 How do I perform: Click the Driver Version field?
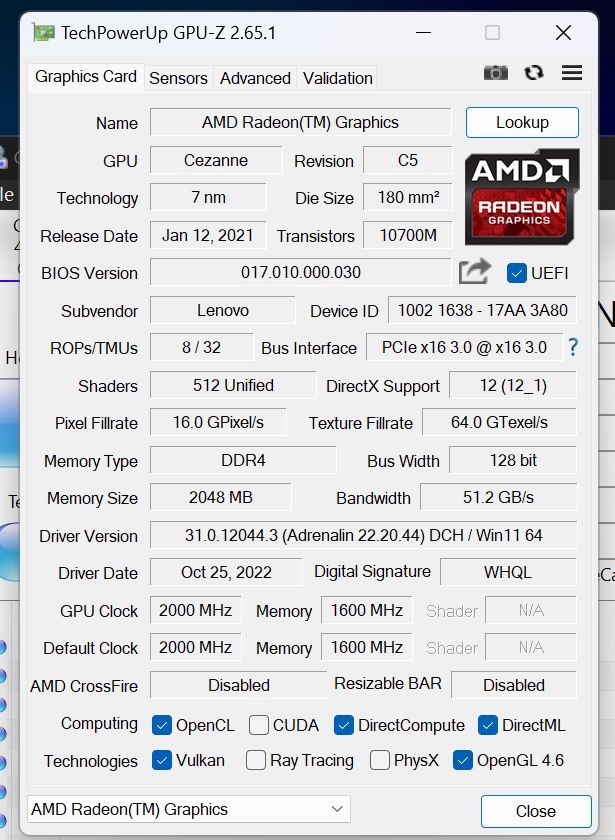tap(364, 535)
